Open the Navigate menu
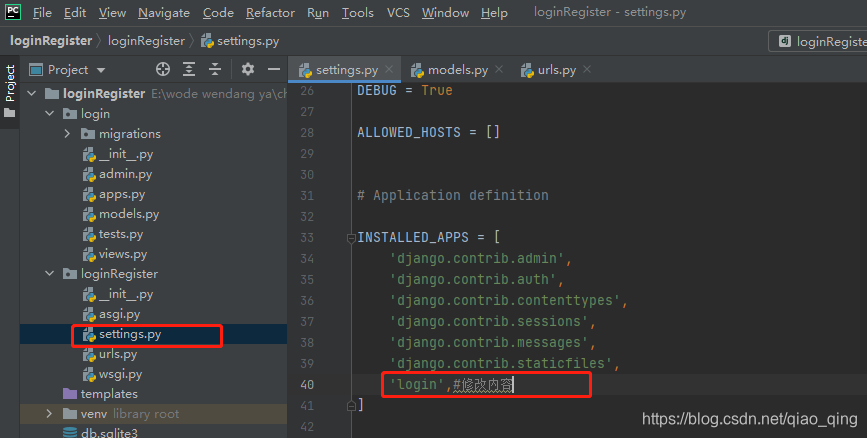The image size is (867, 438). [x=164, y=13]
